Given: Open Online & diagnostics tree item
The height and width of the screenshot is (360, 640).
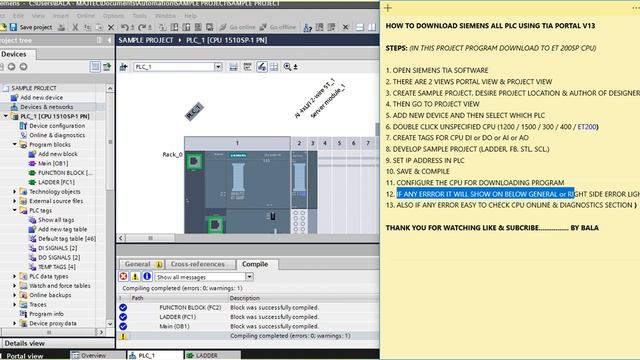Looking at the screenshot, I should point(57,135).
